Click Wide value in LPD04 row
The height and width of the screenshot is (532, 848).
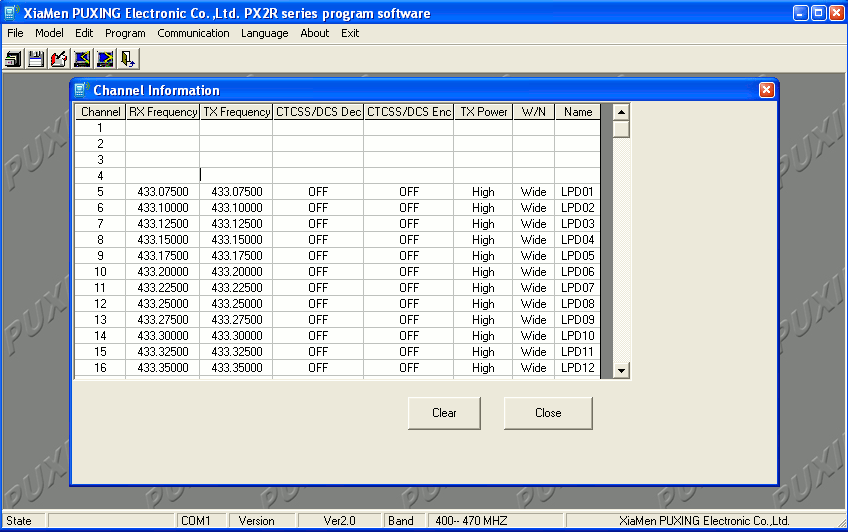[x=534, y=240]
